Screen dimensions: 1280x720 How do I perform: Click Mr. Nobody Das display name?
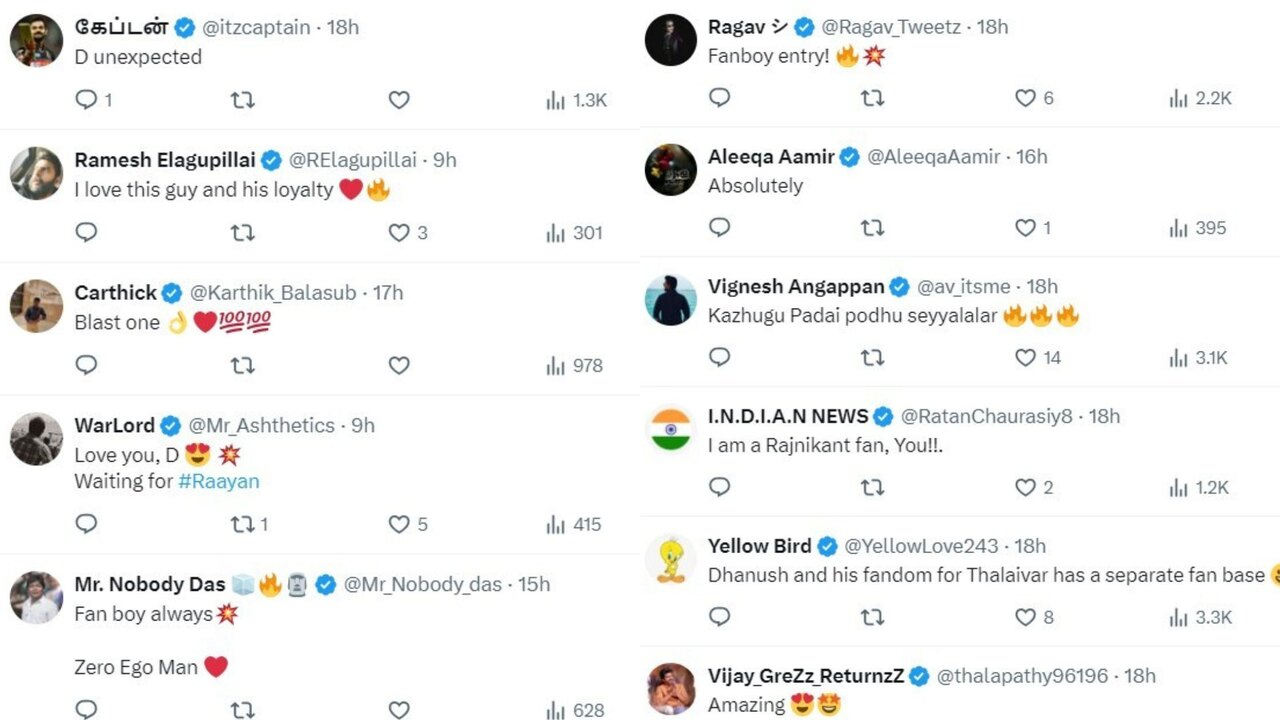[149, 584]
